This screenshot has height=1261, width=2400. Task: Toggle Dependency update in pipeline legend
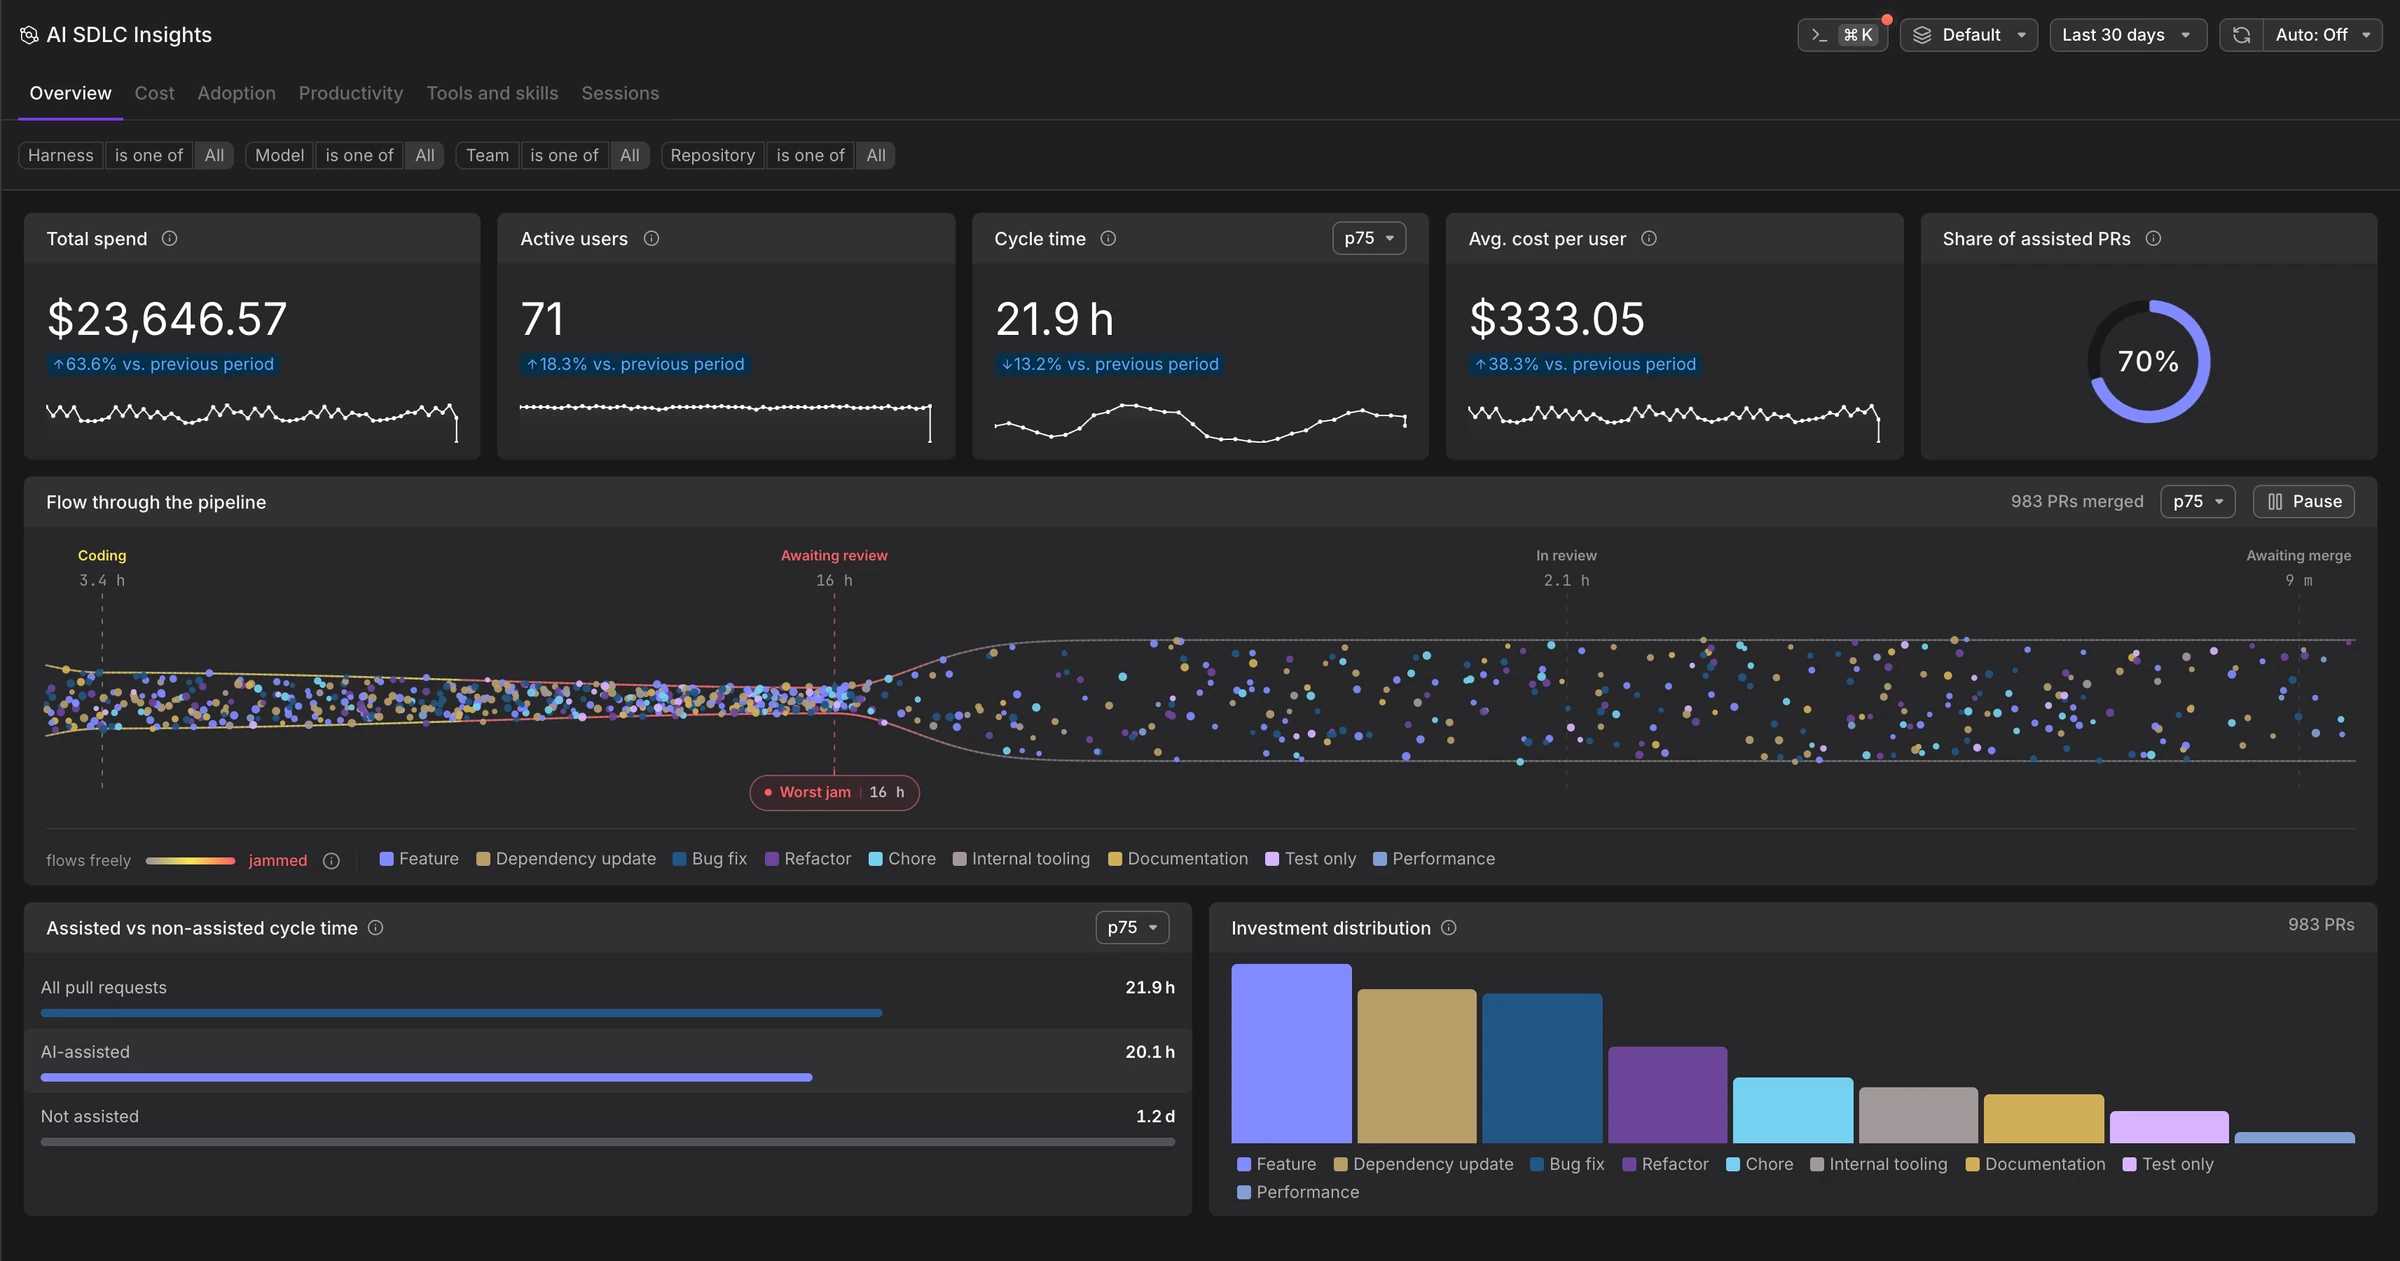(566, 859)
